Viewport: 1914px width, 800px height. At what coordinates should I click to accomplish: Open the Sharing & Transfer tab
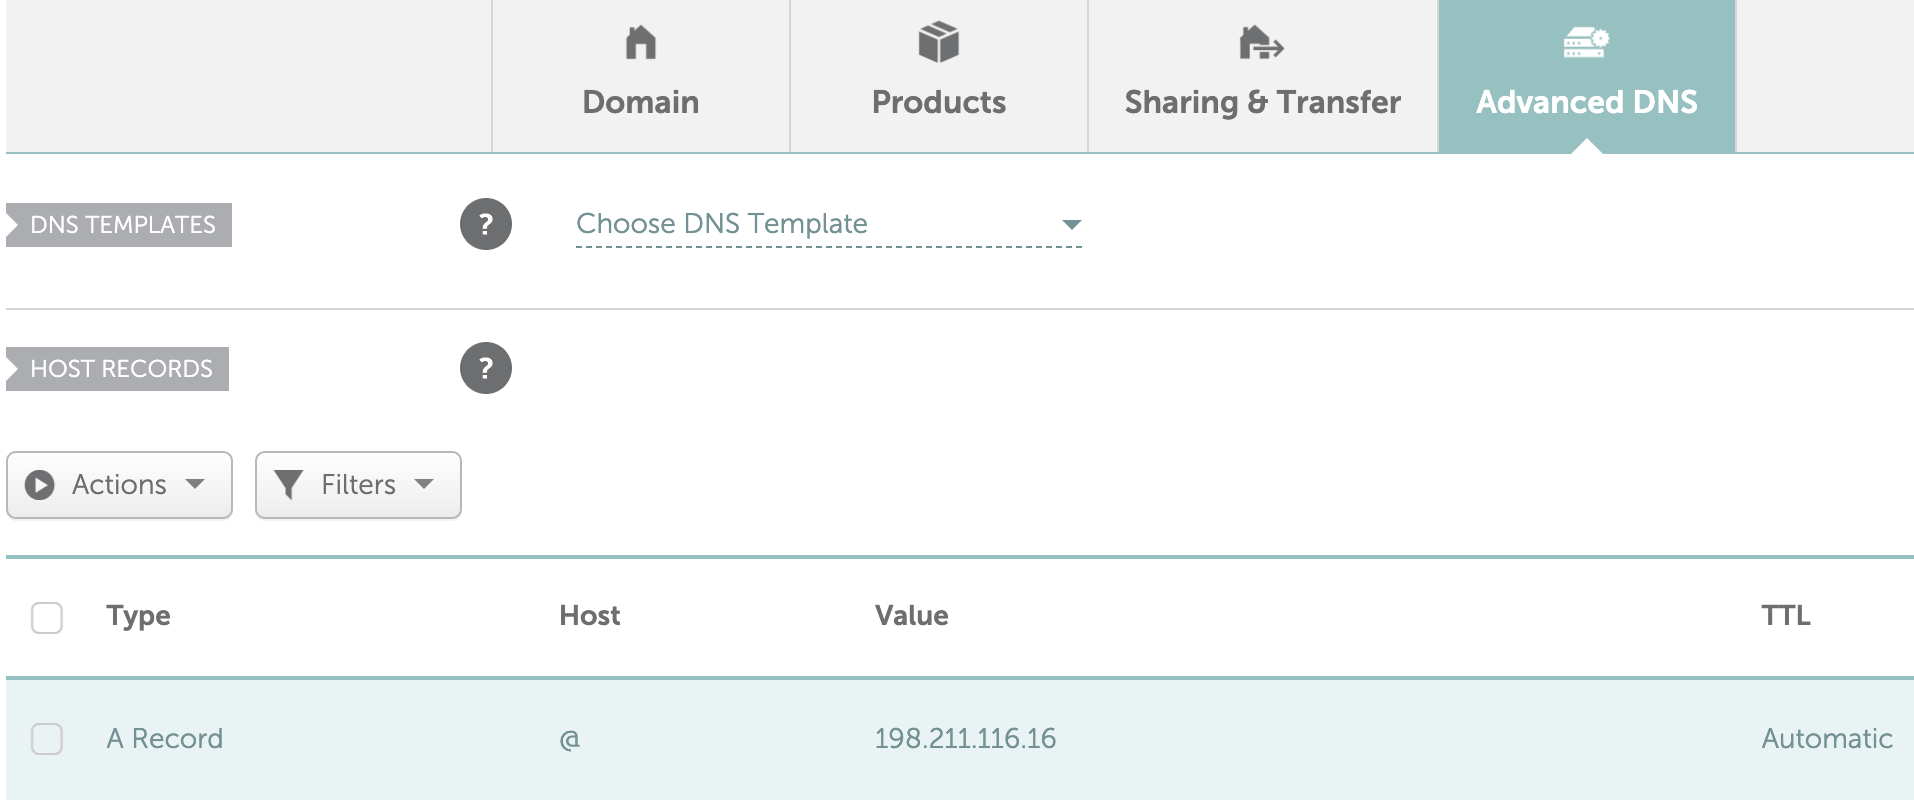(1262, 101)
